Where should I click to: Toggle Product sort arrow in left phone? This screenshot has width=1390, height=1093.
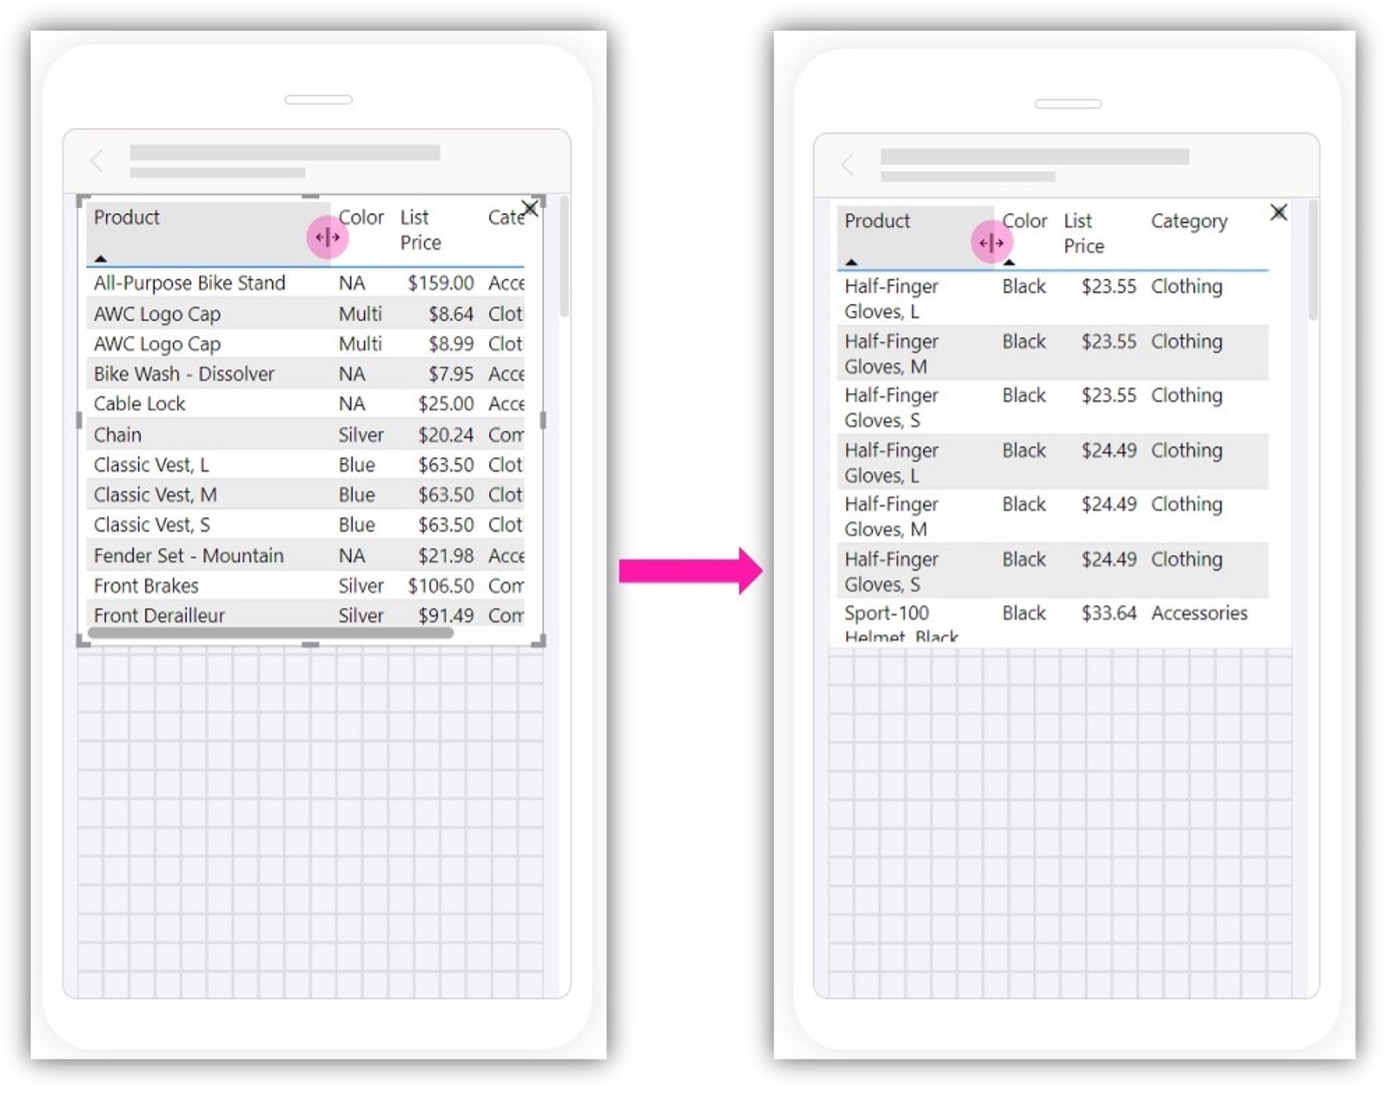pyautogui.click(x=100, y=259)
